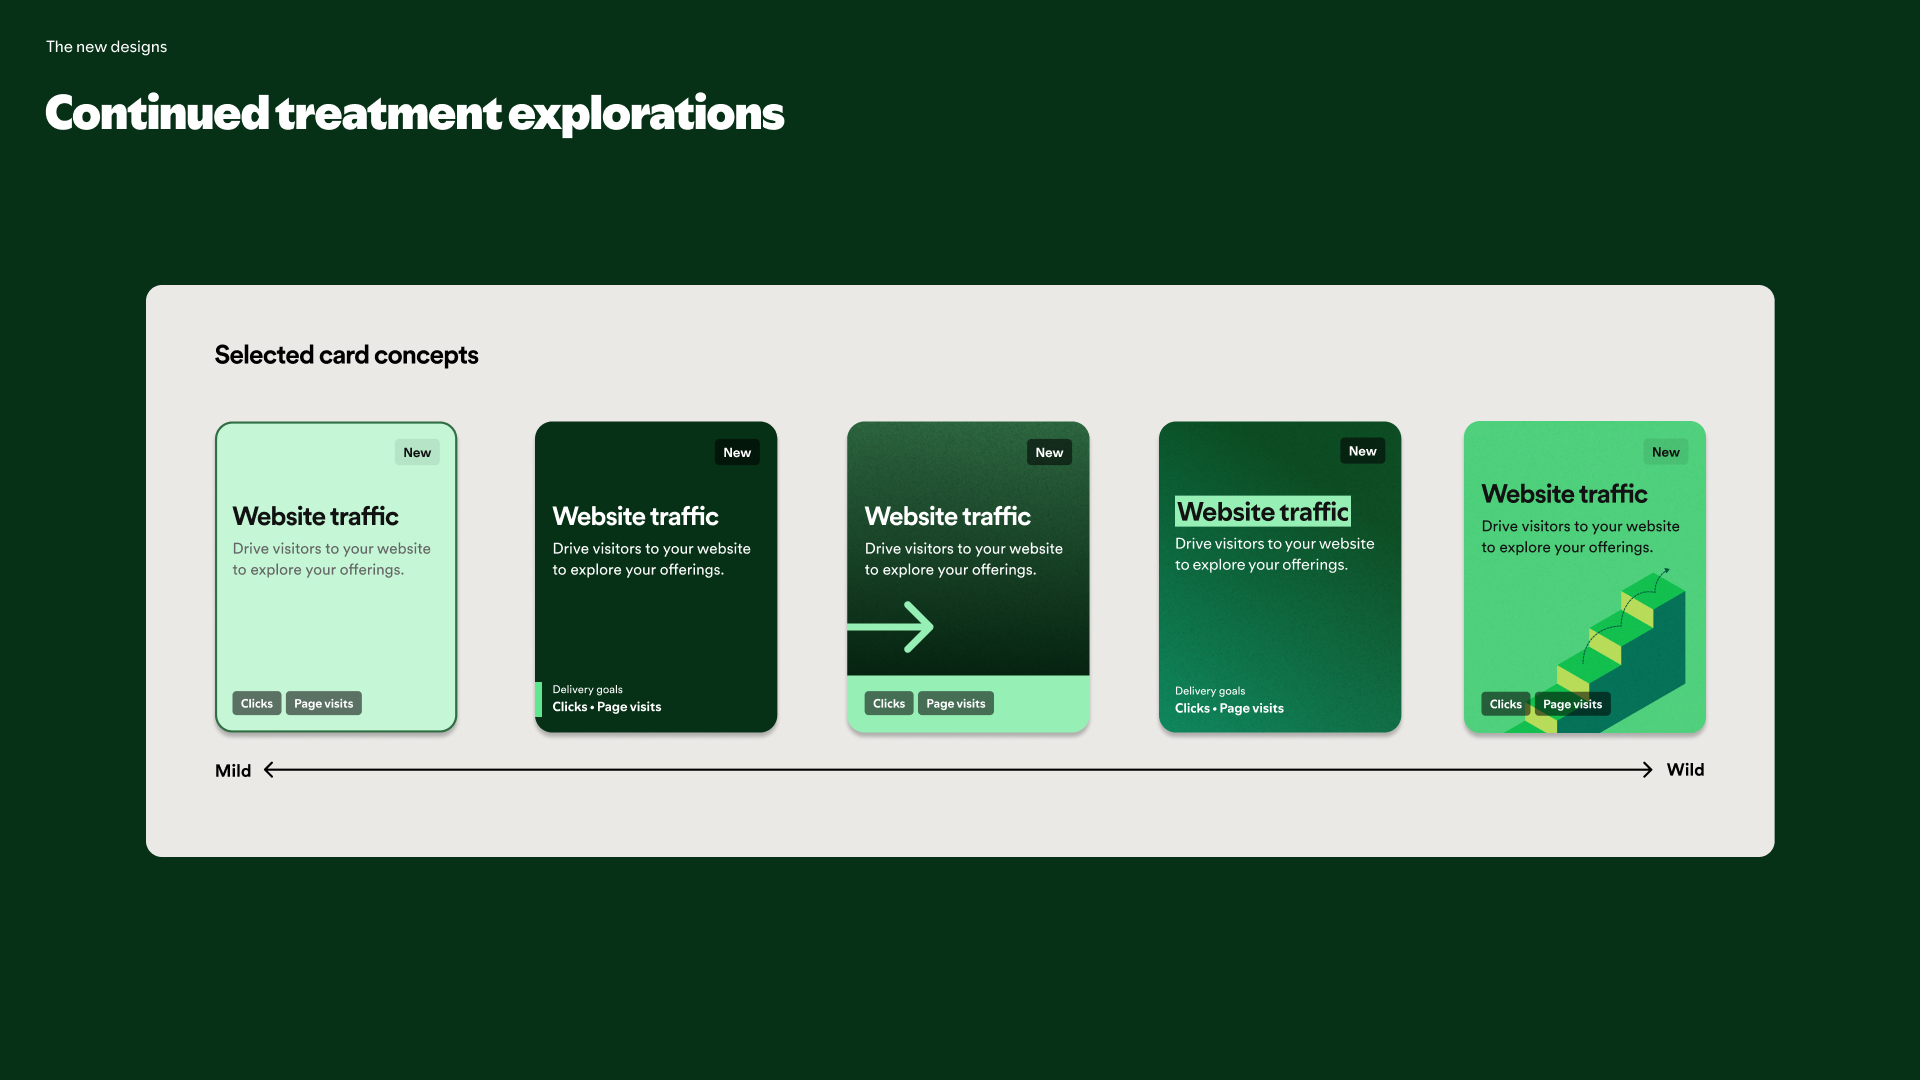
Task: Click the Clicks tag on the staircase card
Action: click(1505, 704)
